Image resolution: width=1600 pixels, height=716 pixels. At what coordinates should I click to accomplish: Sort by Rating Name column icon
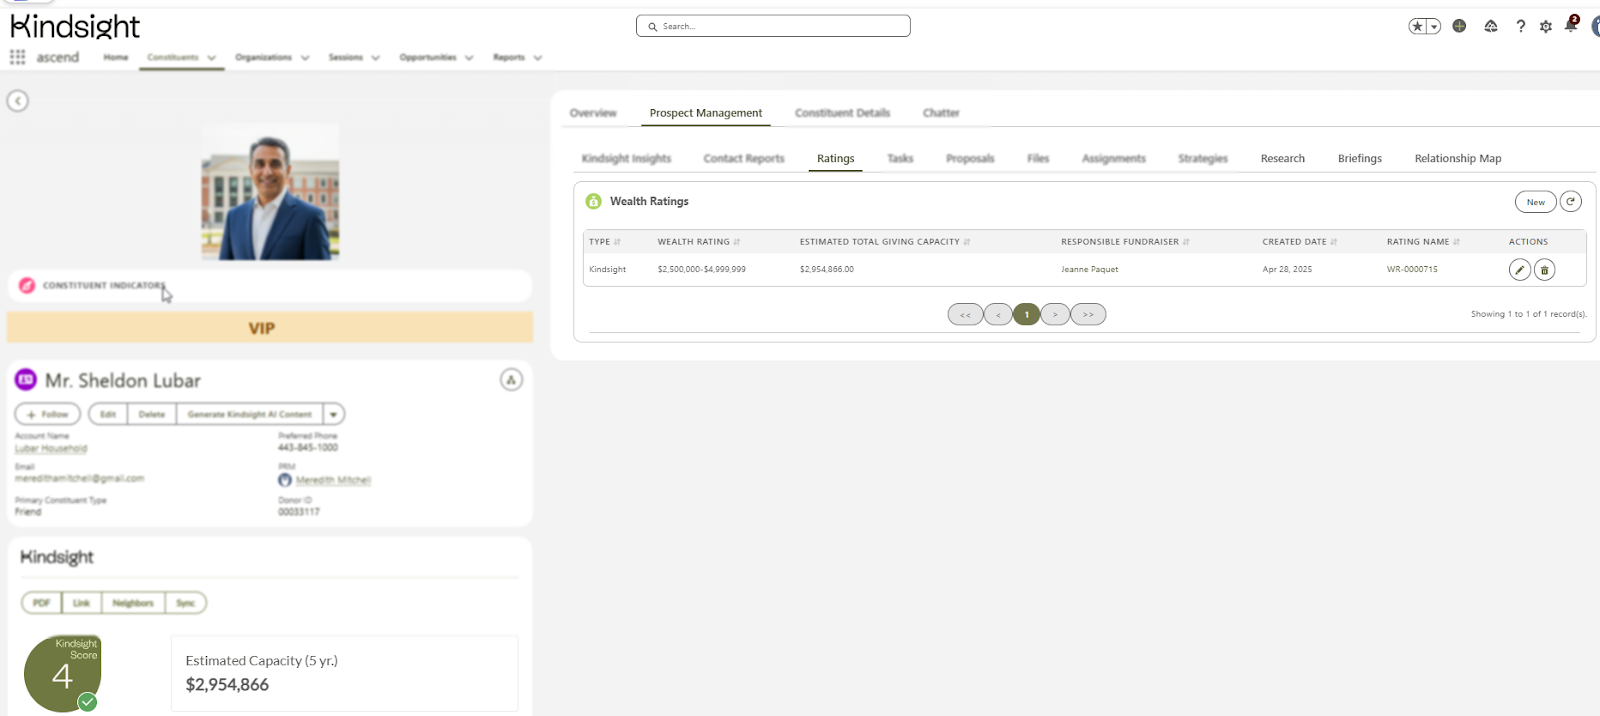1456,242
